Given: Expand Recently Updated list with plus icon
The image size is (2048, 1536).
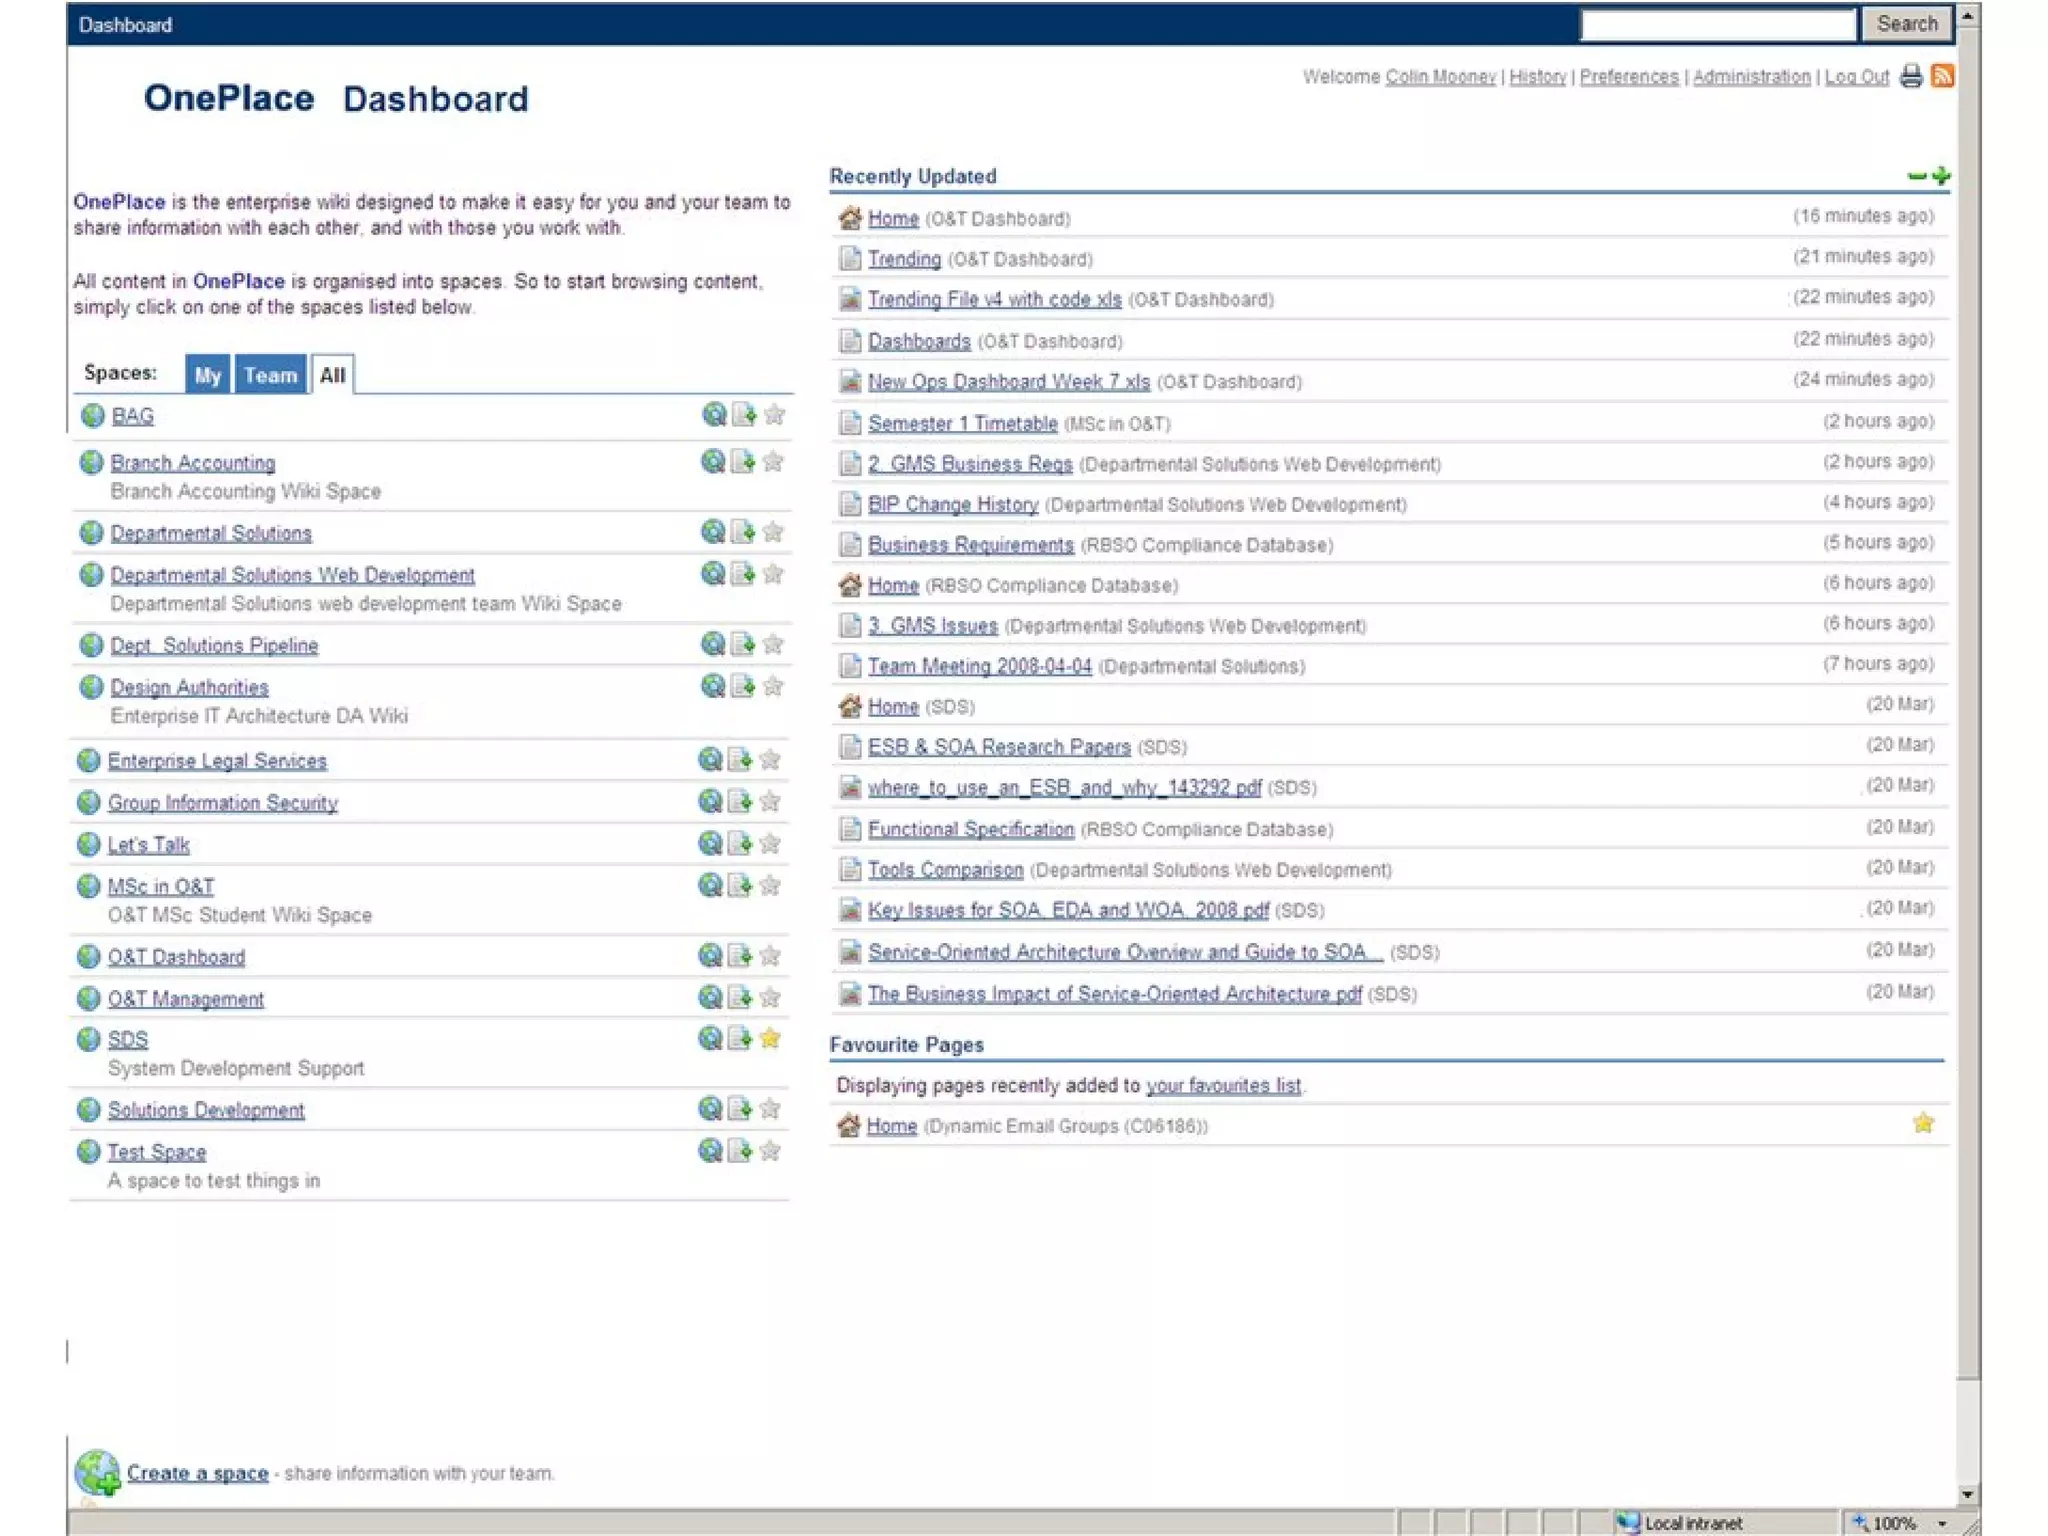Looking at the screenshot, I should (x=1941, y=176).
